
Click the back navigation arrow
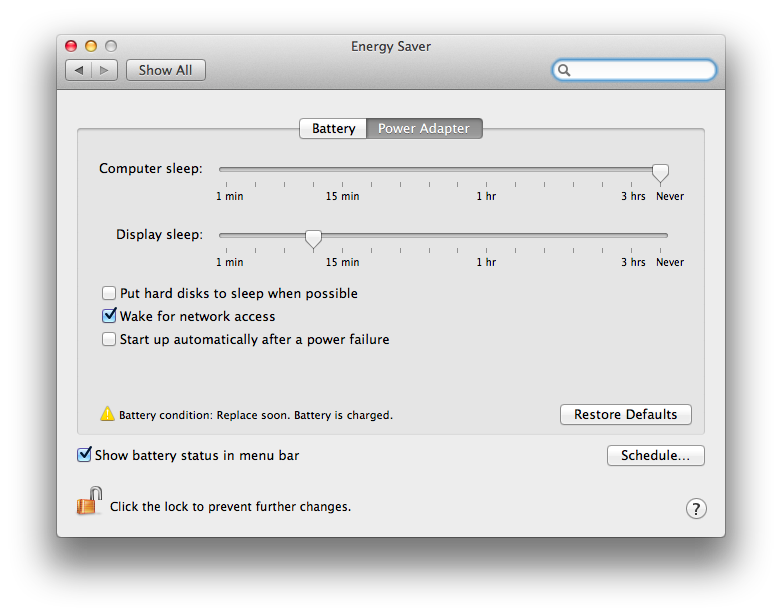[x=79, y=70]
